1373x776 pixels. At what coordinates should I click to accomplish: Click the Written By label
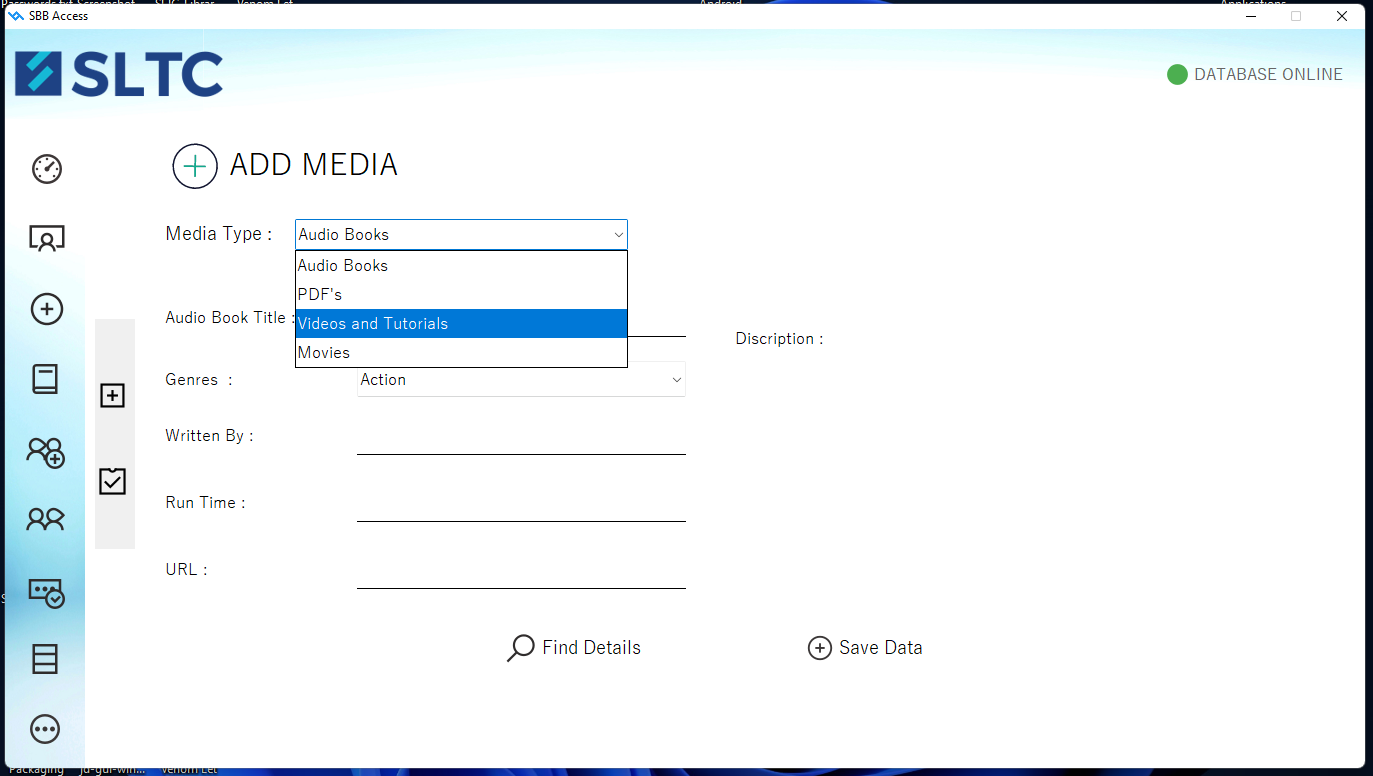209,436
